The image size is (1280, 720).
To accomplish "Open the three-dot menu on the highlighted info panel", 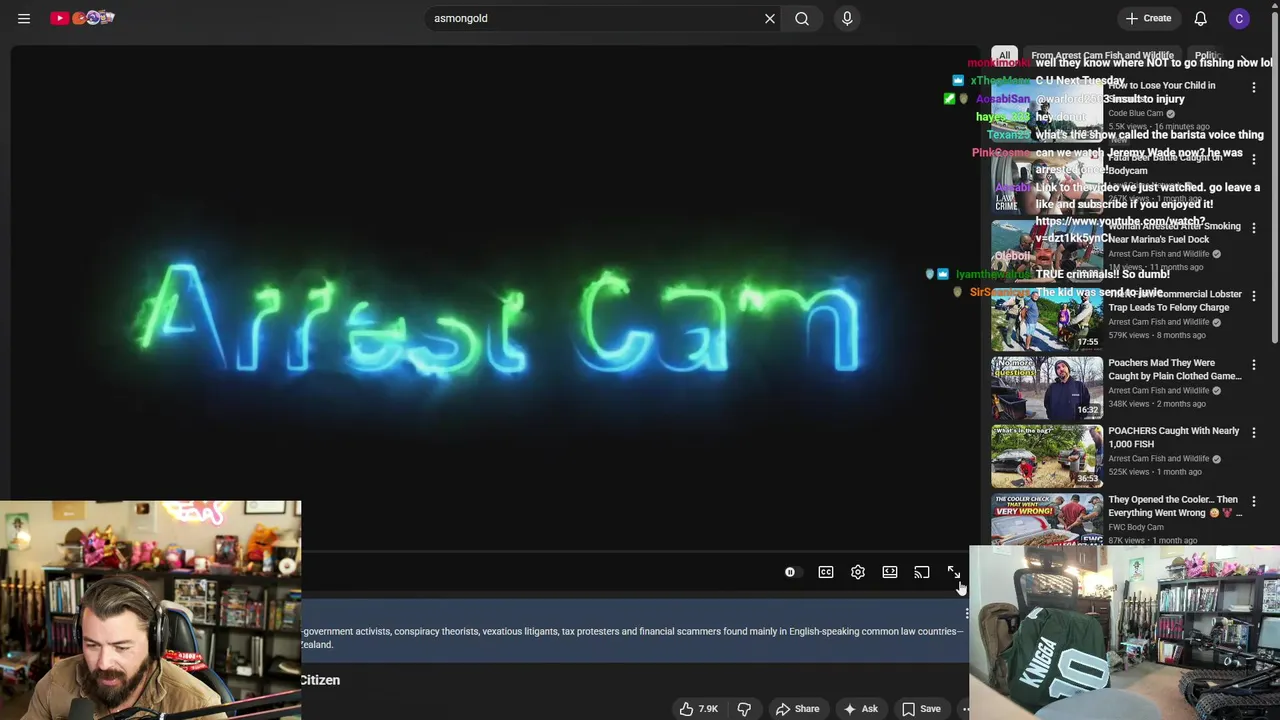I will [x=966, y=614].
